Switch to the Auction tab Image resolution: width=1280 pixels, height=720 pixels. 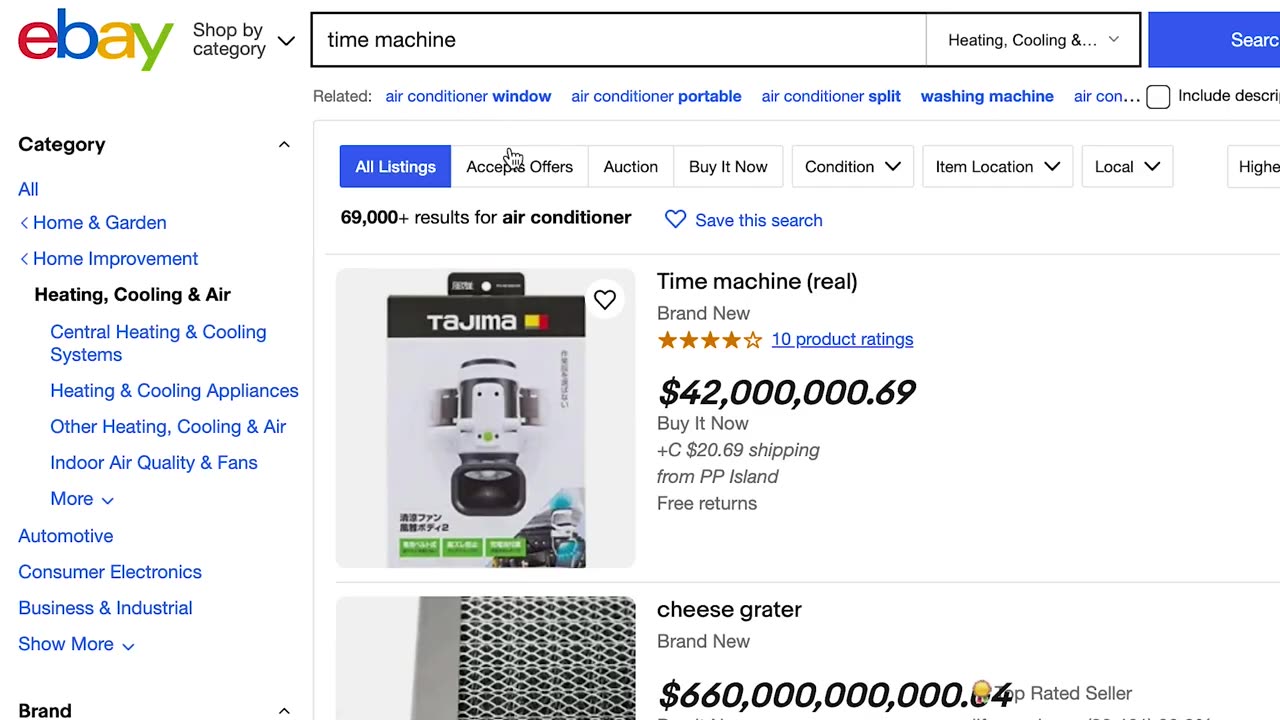click(x=630, y=167)
